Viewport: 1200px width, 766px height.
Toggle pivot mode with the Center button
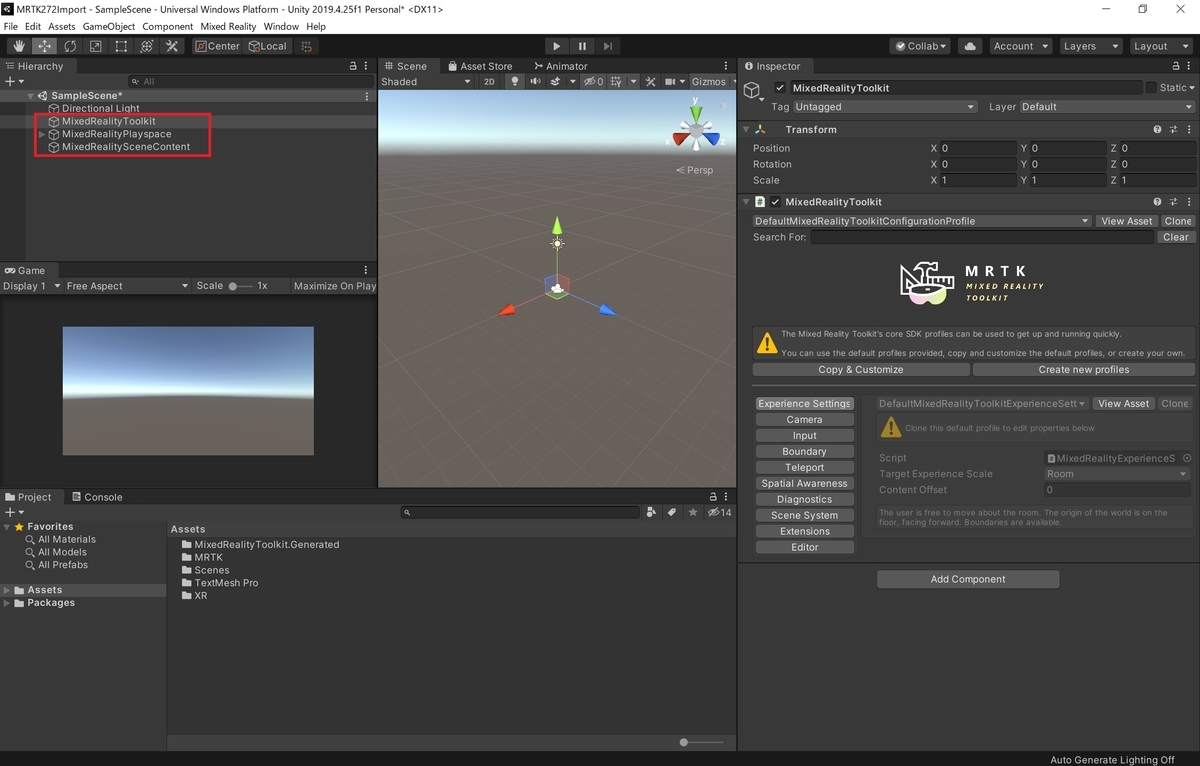click(x=217, y=46)
